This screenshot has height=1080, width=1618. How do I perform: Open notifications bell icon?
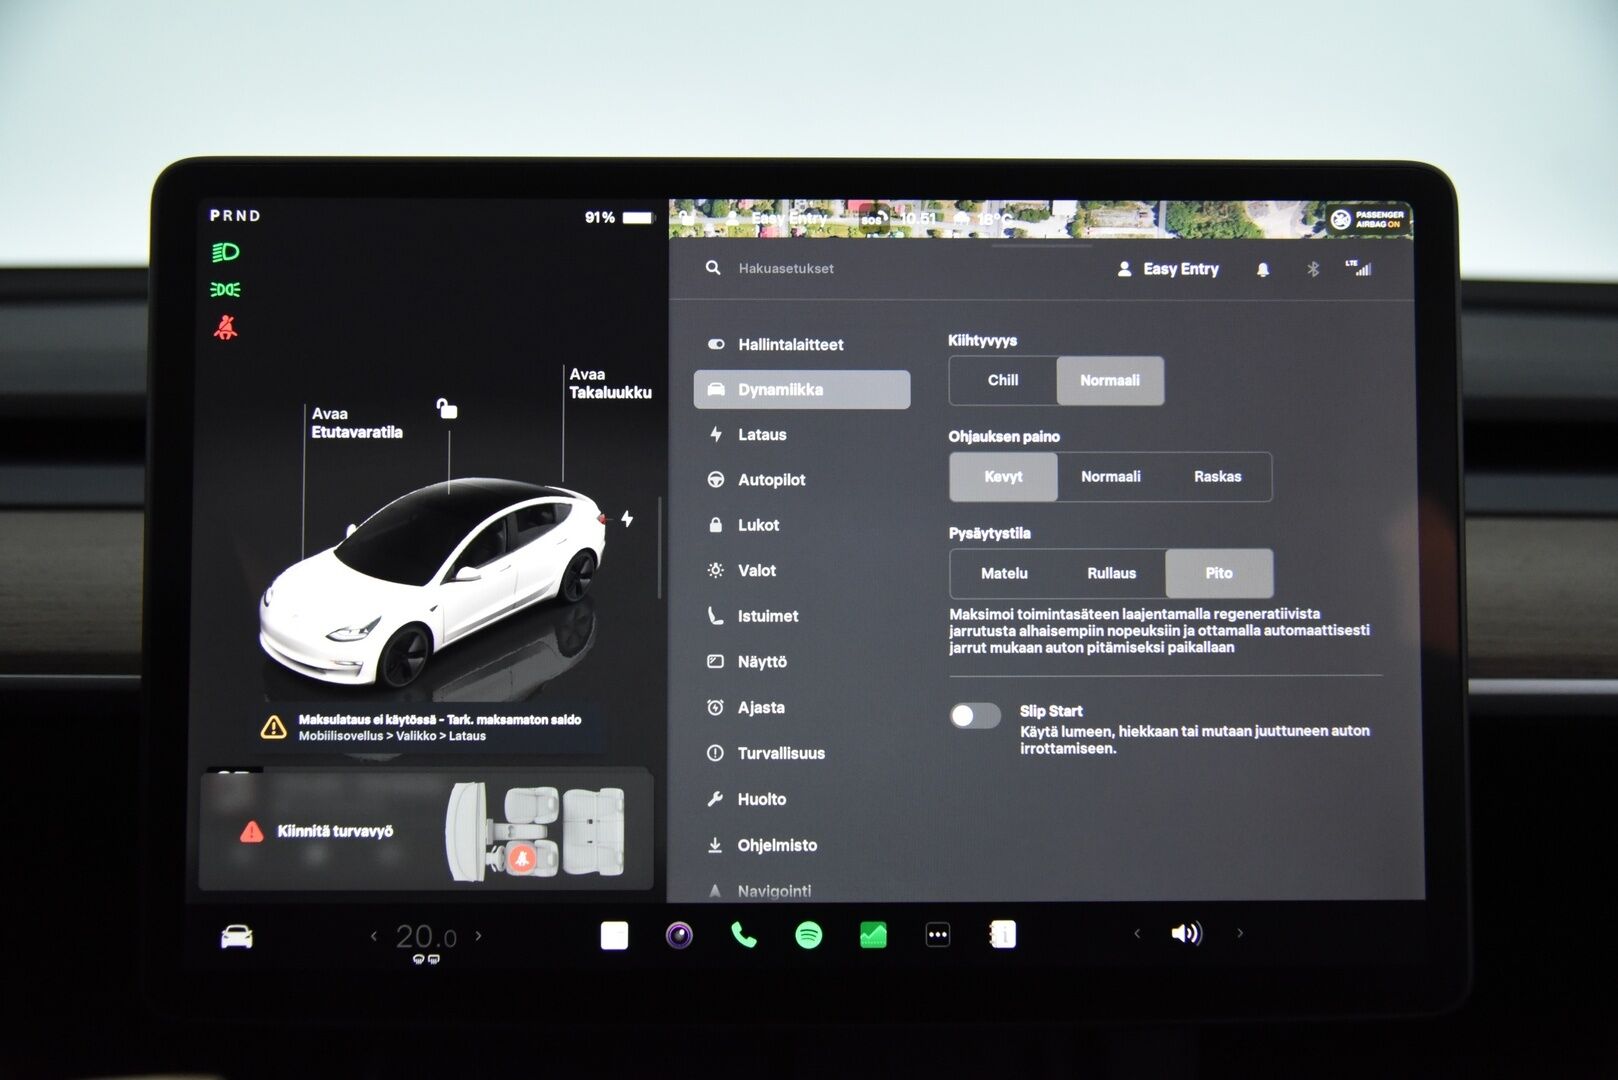click(x=1263, y=269)
